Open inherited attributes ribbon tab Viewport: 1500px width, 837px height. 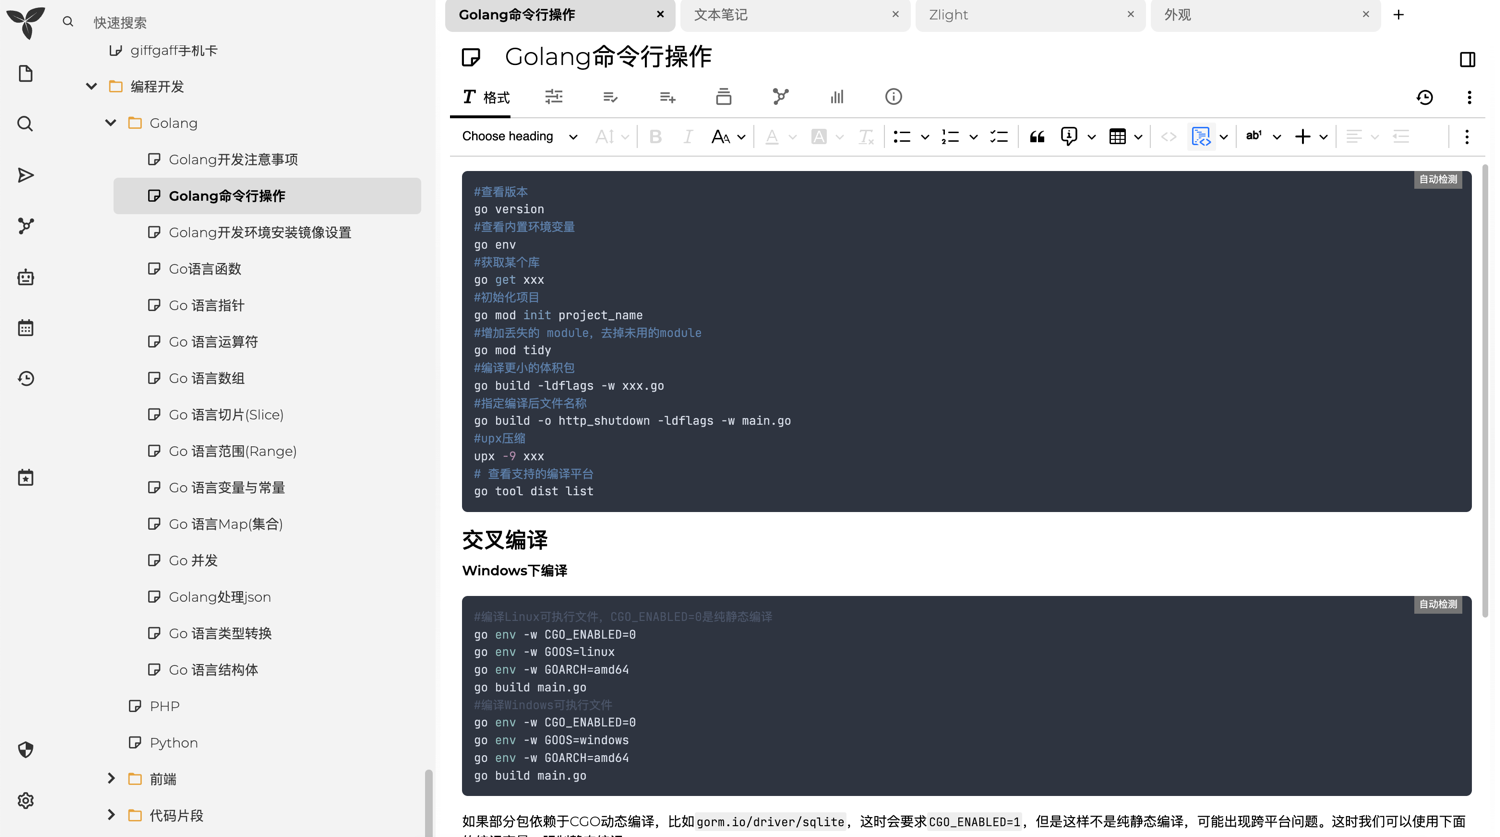click(x=667, y=97)
